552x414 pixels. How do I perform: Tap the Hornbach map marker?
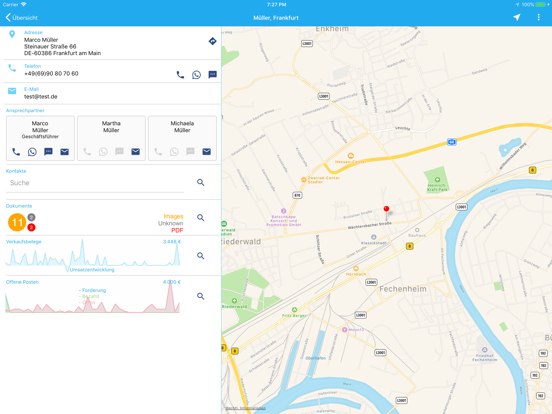tap(356, 269)
